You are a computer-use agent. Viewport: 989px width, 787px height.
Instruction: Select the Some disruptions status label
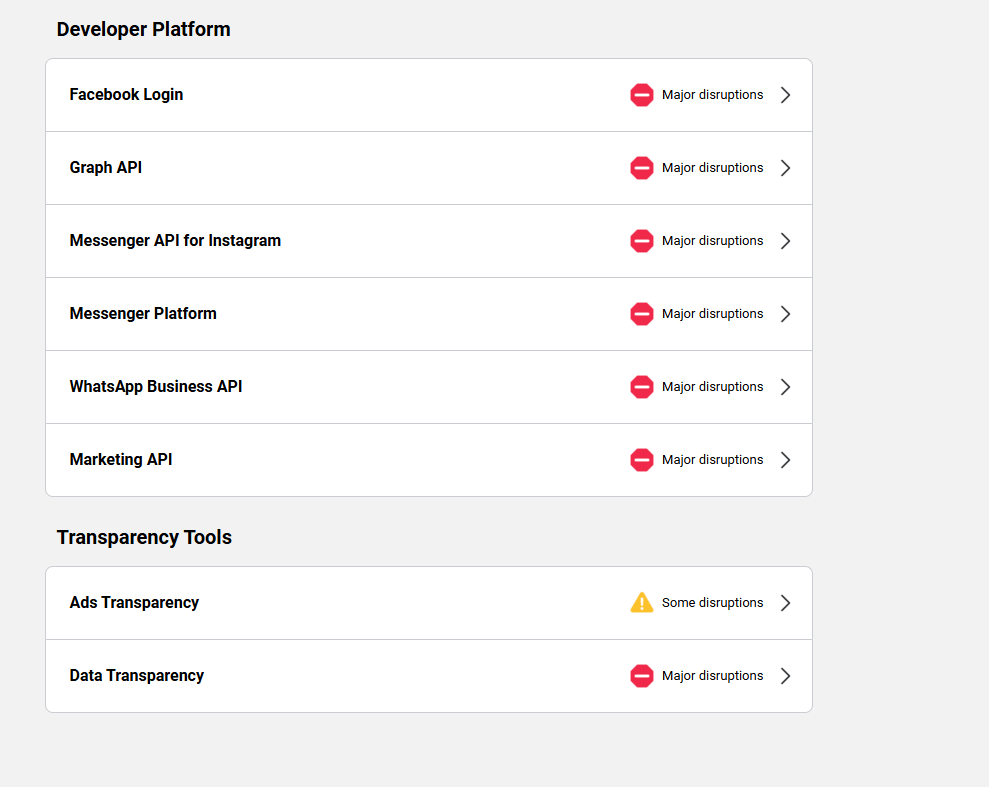pyautogui.click(x=712, y=603)
